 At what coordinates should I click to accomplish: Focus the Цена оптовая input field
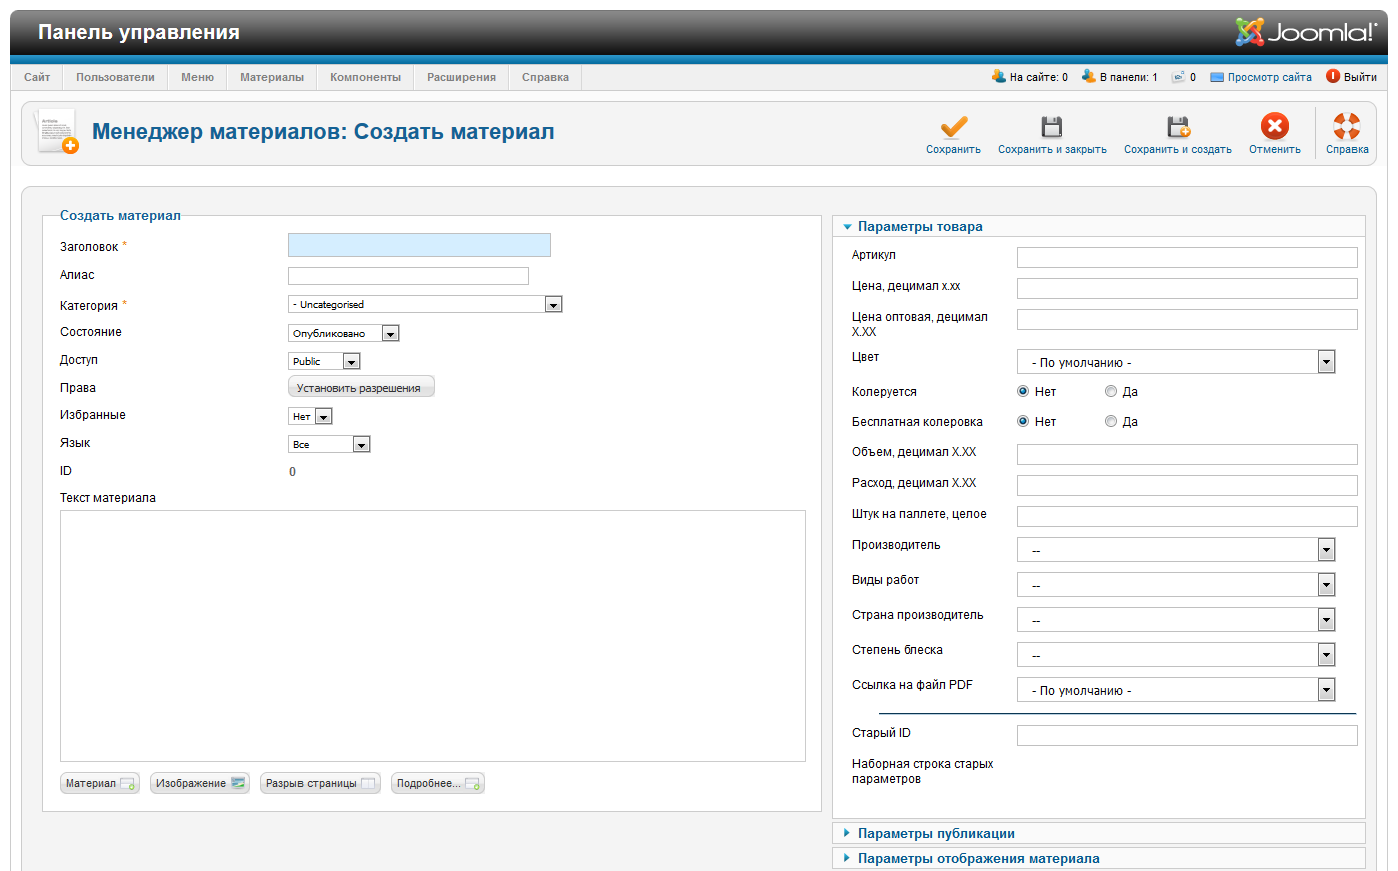point(1187,319)
